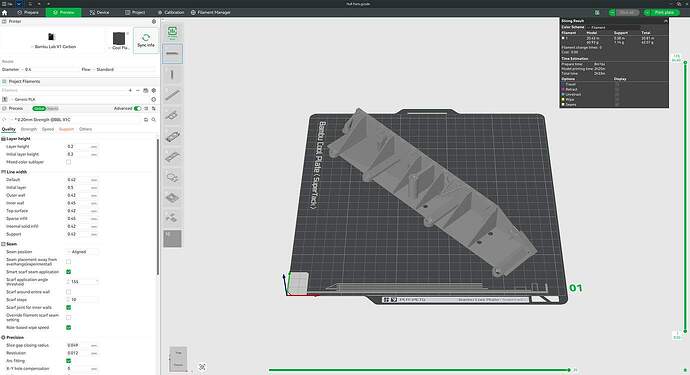This screenshot has width=690, height=375.
Task: Open the Strength settings tab
Action: pyautogui.click(x=29, y=129)
